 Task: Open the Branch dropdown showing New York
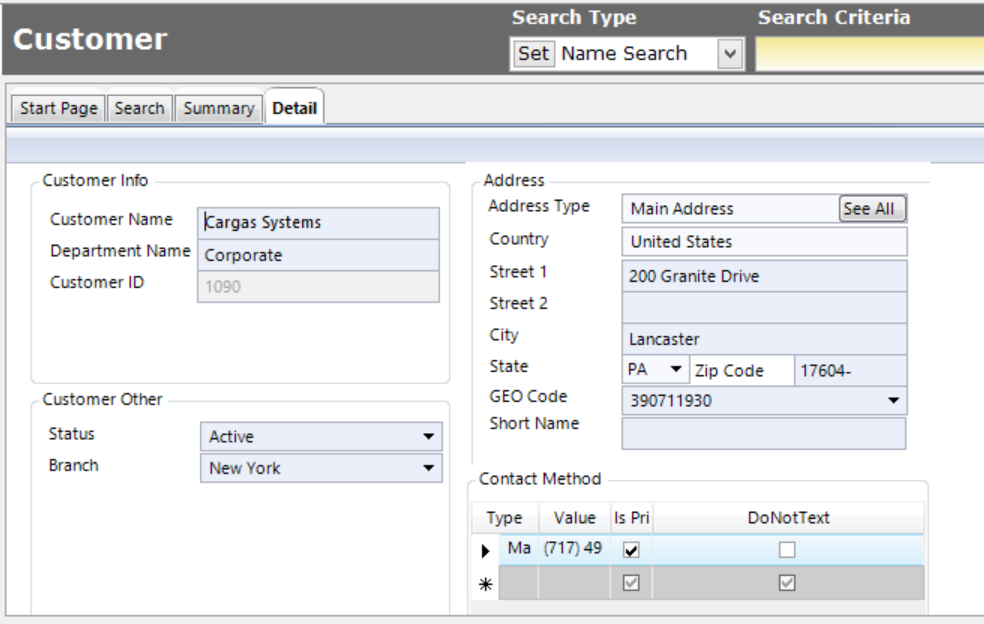pos(428,468)
